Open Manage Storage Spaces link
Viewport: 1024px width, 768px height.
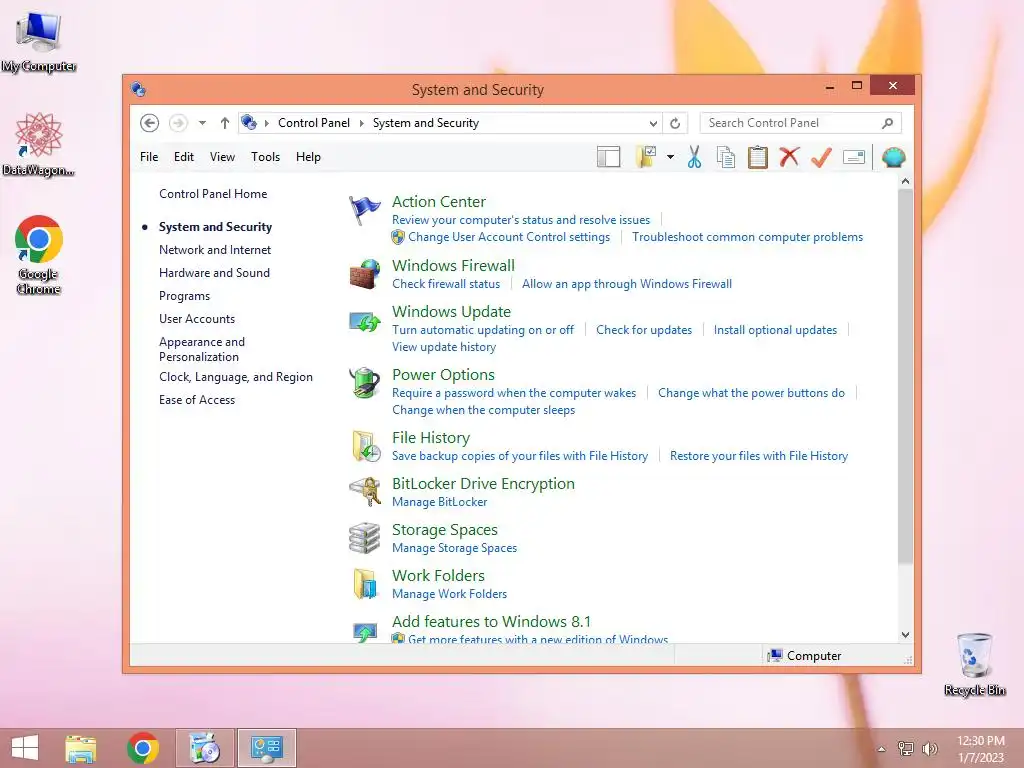tap(455, 548)
